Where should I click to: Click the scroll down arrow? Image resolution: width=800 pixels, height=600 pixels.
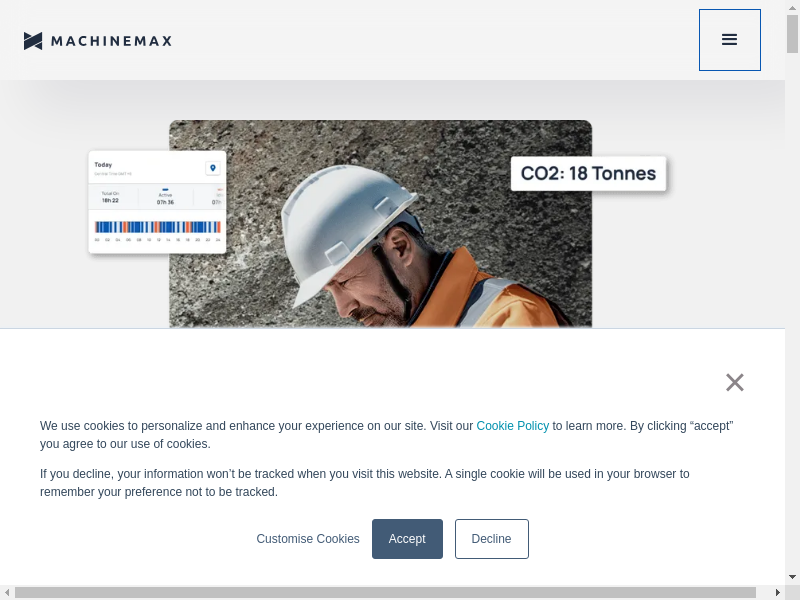pos(793,577)
